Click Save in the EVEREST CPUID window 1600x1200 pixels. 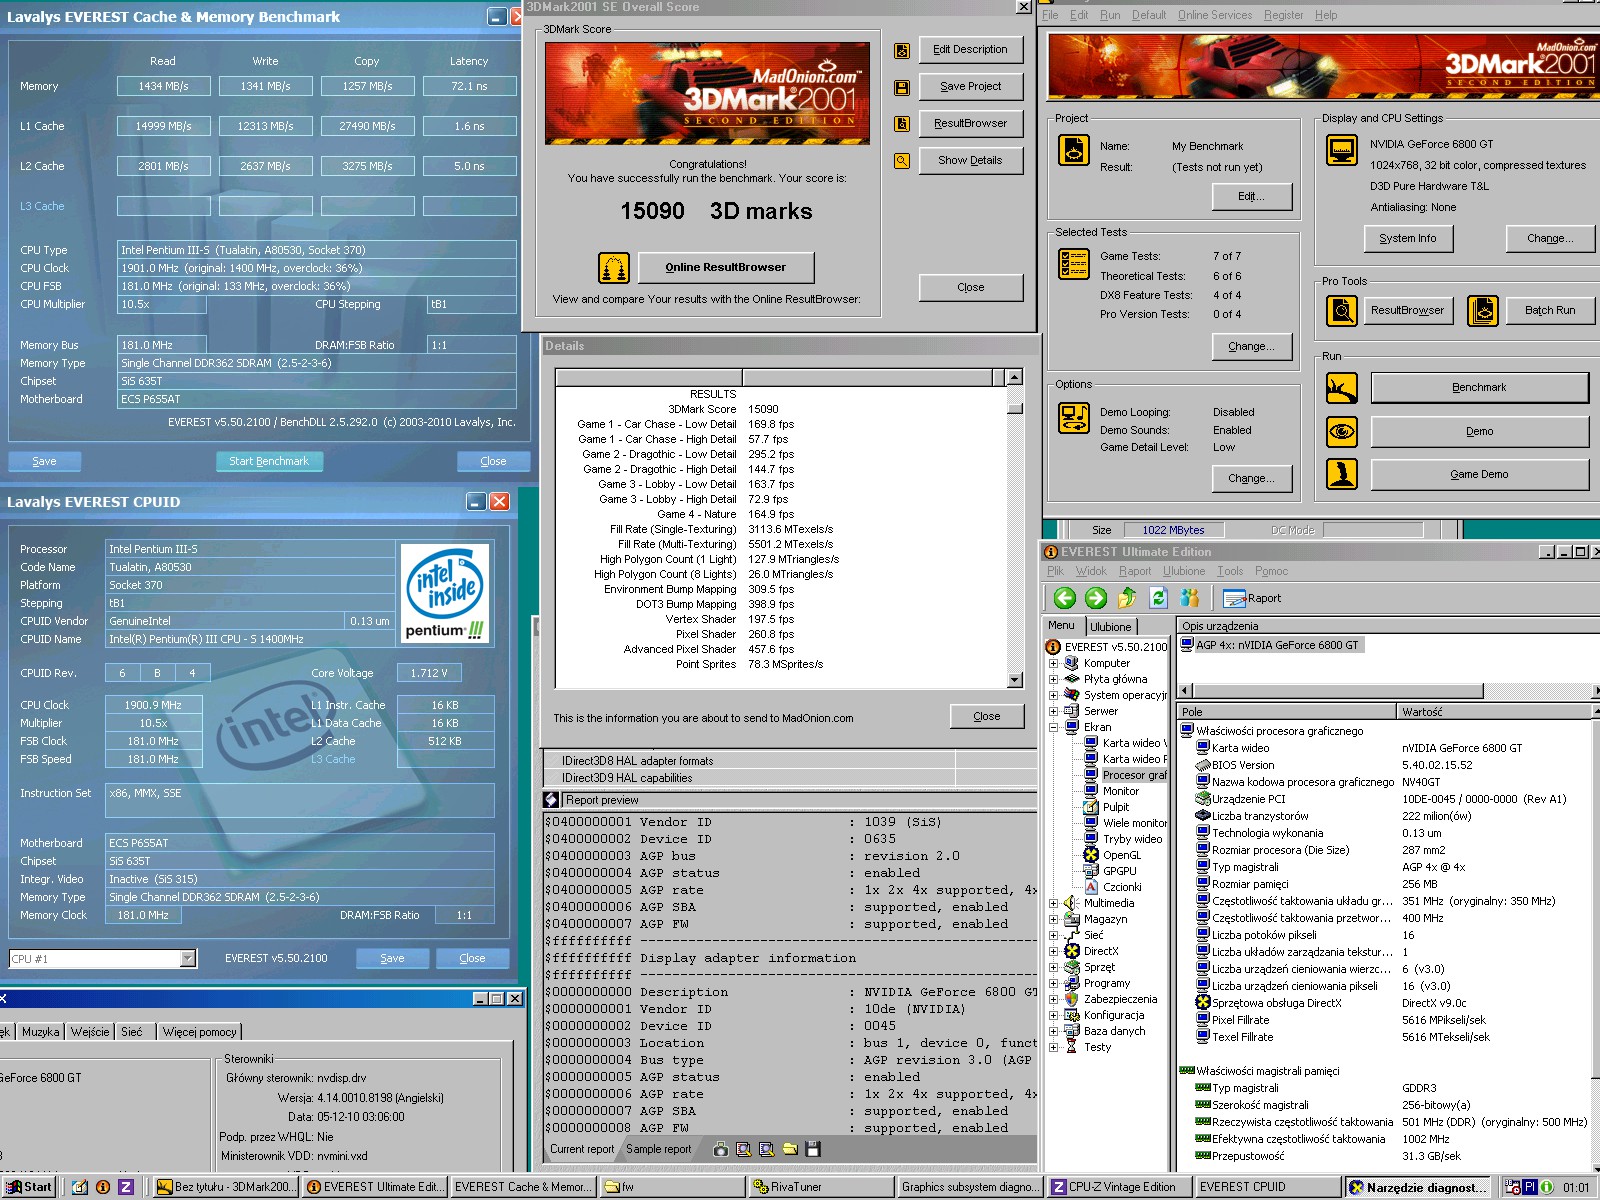tap(392, 958)
